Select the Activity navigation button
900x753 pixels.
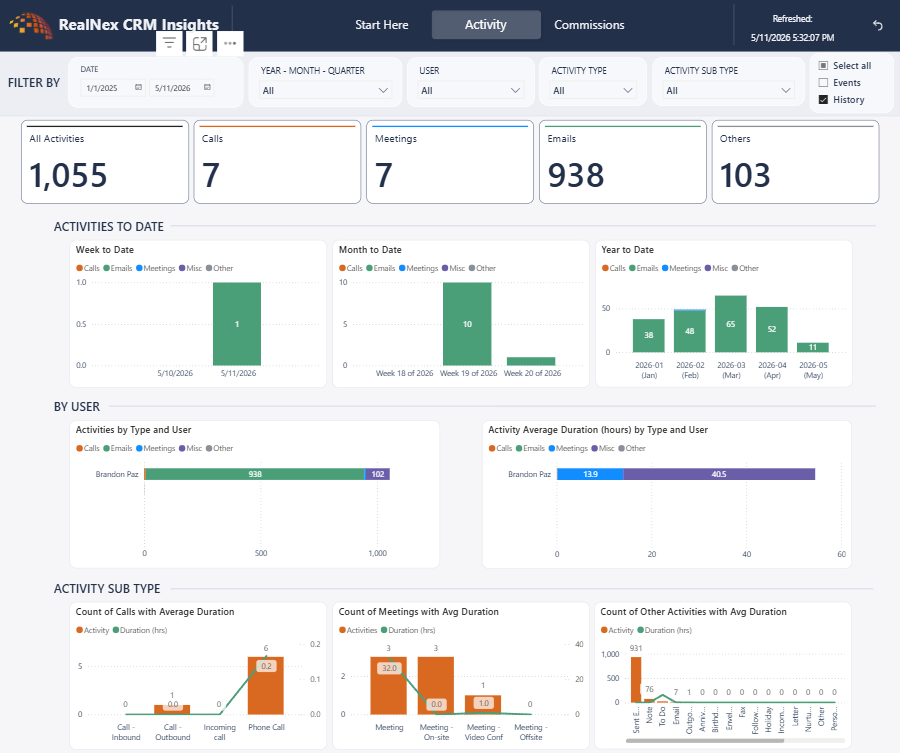tap(486, 25)
